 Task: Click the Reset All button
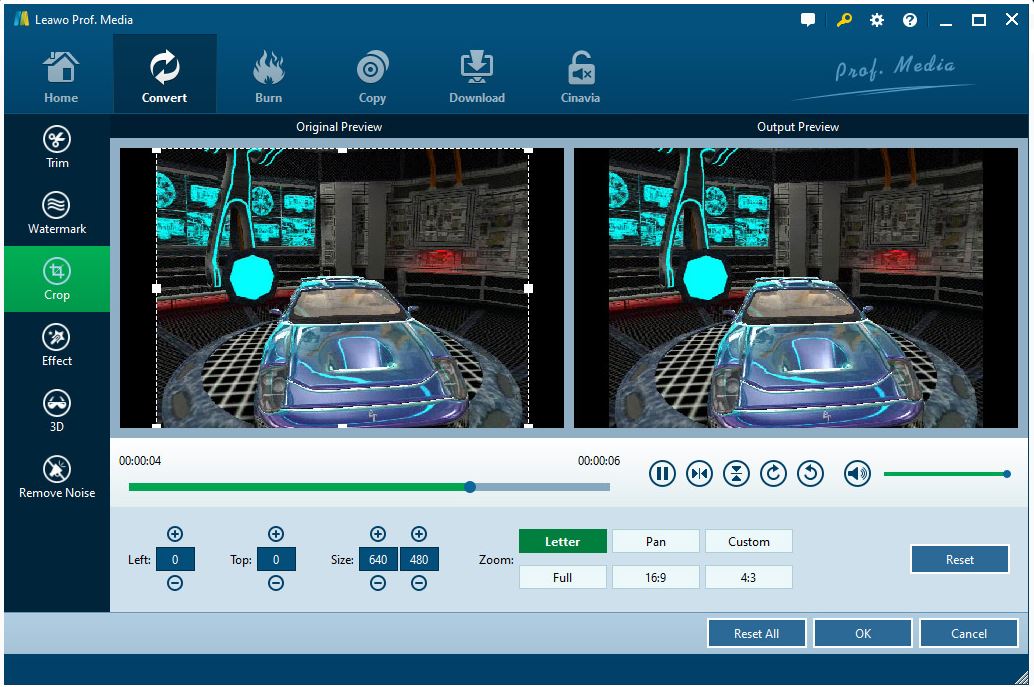coord(756,633)
